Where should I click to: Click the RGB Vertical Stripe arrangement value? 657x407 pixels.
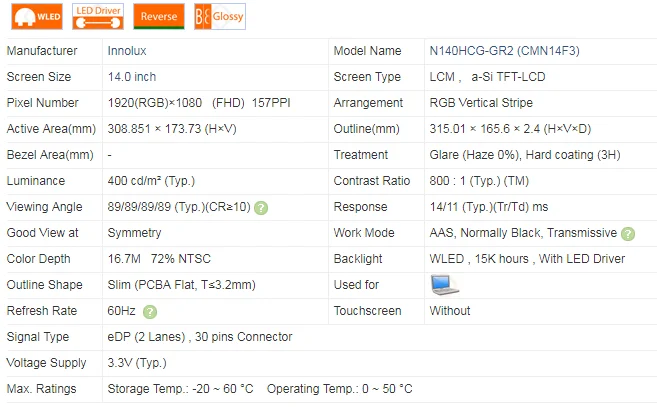tap(481, 103)
